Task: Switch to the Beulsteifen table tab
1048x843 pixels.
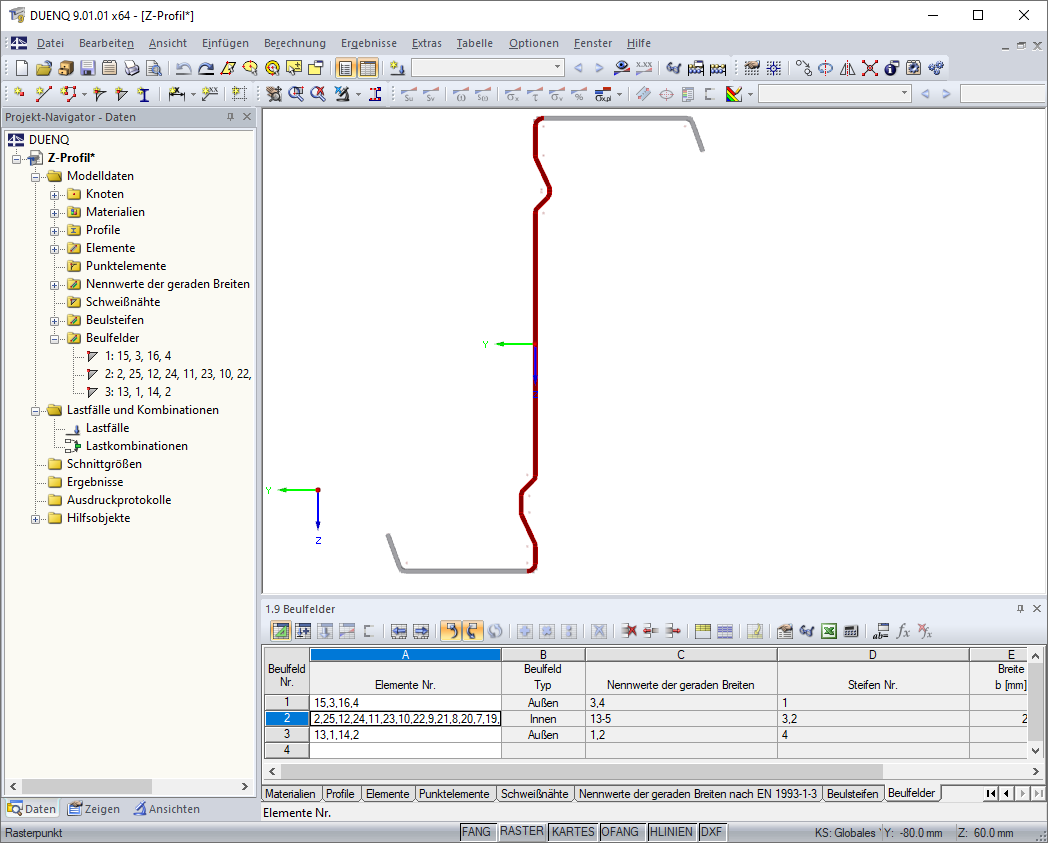Action: [x=852, y=794]
